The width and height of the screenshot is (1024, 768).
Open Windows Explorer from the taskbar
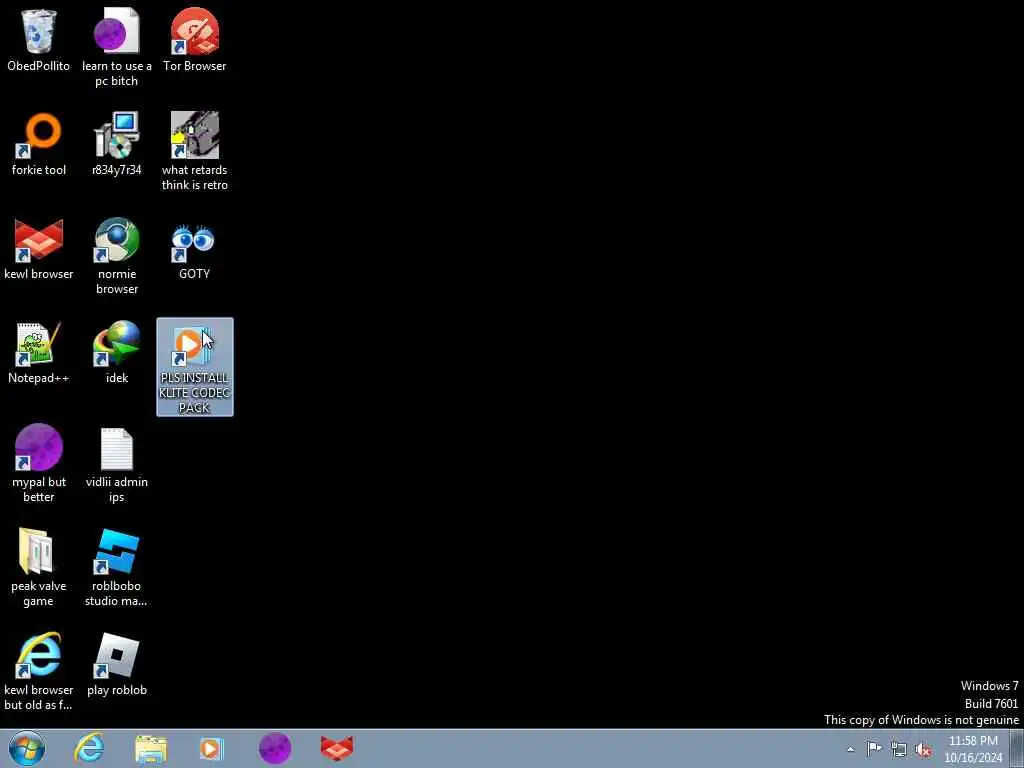tap(151, 748)
